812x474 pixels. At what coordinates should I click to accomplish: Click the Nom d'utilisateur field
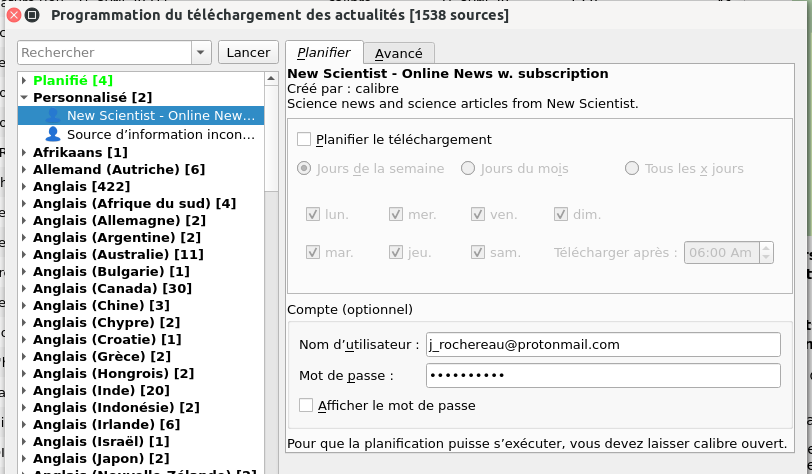tap(602, 345)
